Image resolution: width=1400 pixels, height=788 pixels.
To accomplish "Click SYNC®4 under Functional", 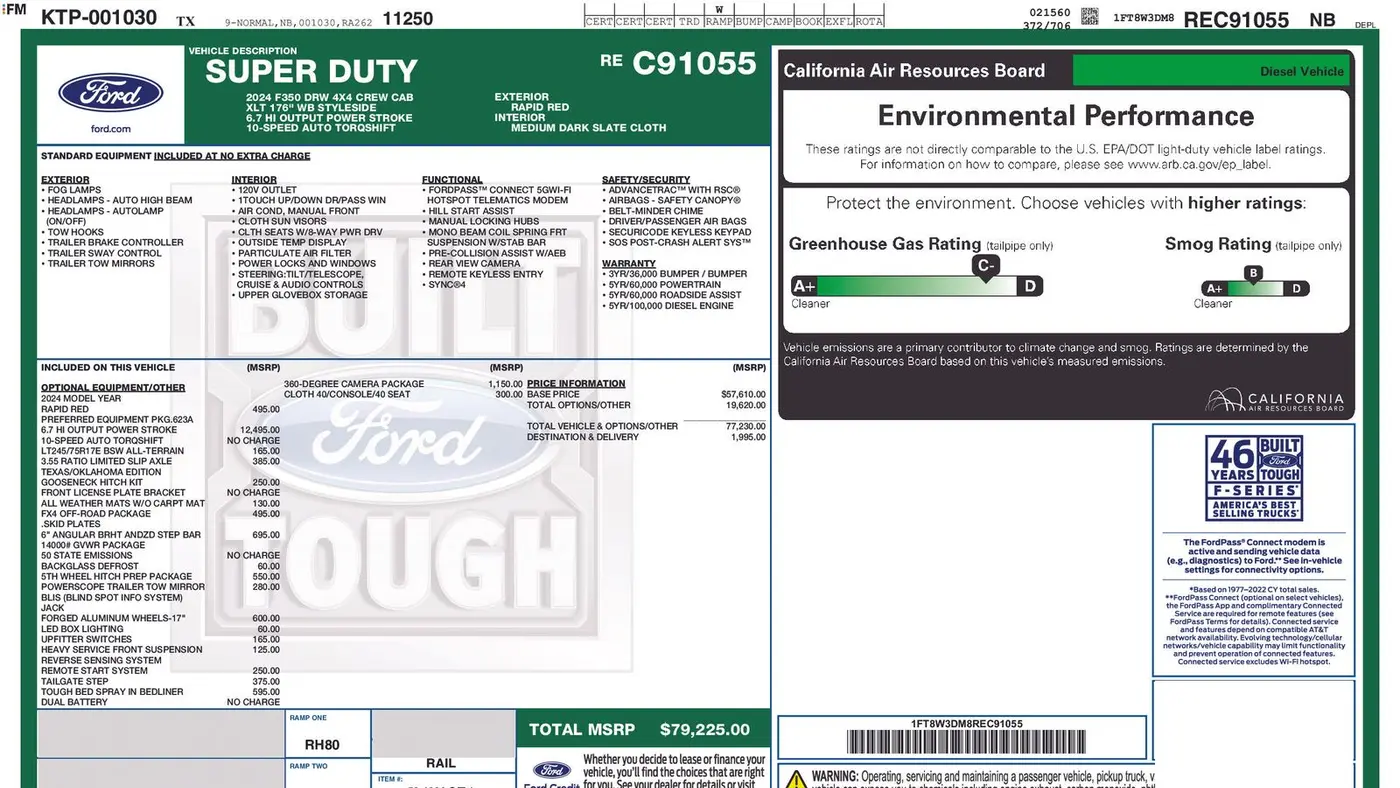I will pos(447,284).
